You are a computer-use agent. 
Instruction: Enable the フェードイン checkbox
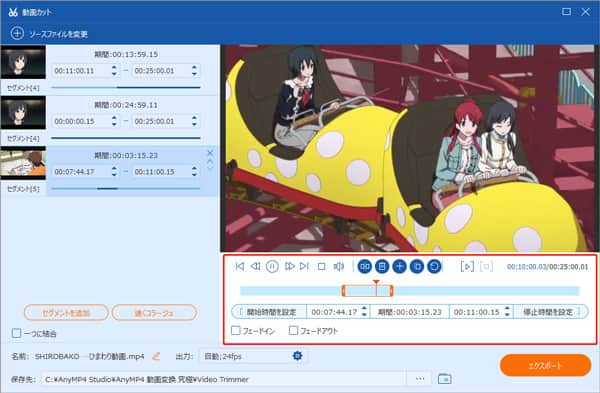(x=236, y=330)
